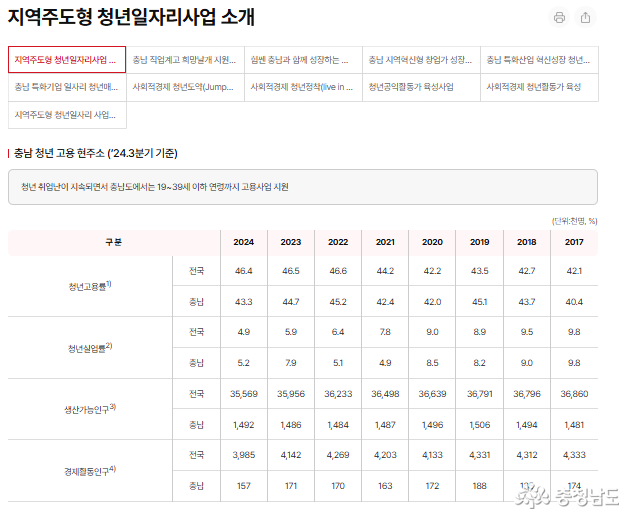Viewport: 620px width, 510px height.
Task: Click the notice text about 19~39세 고용사업 지원
Action: (155, 187)
